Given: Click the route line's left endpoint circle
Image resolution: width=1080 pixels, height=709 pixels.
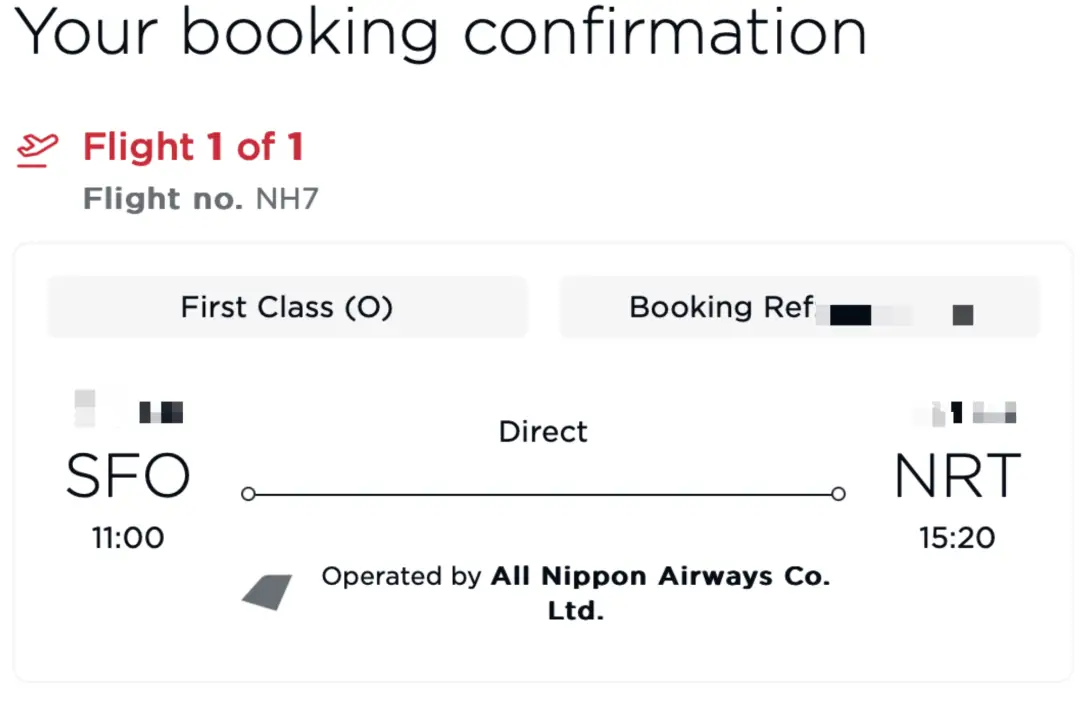Looking at the screenshot, I should (x=248, y=494).
